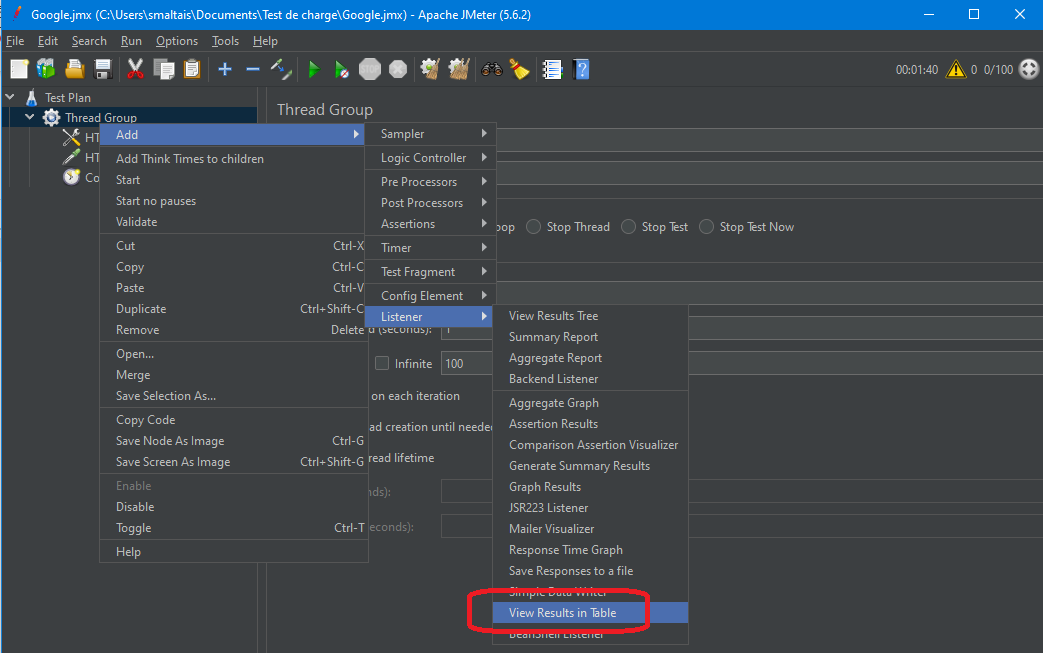This screenshot has width=1043, height=653.
Task: Click the Open file folder icon
Action: pyautogui.click(x=74, y=69)
